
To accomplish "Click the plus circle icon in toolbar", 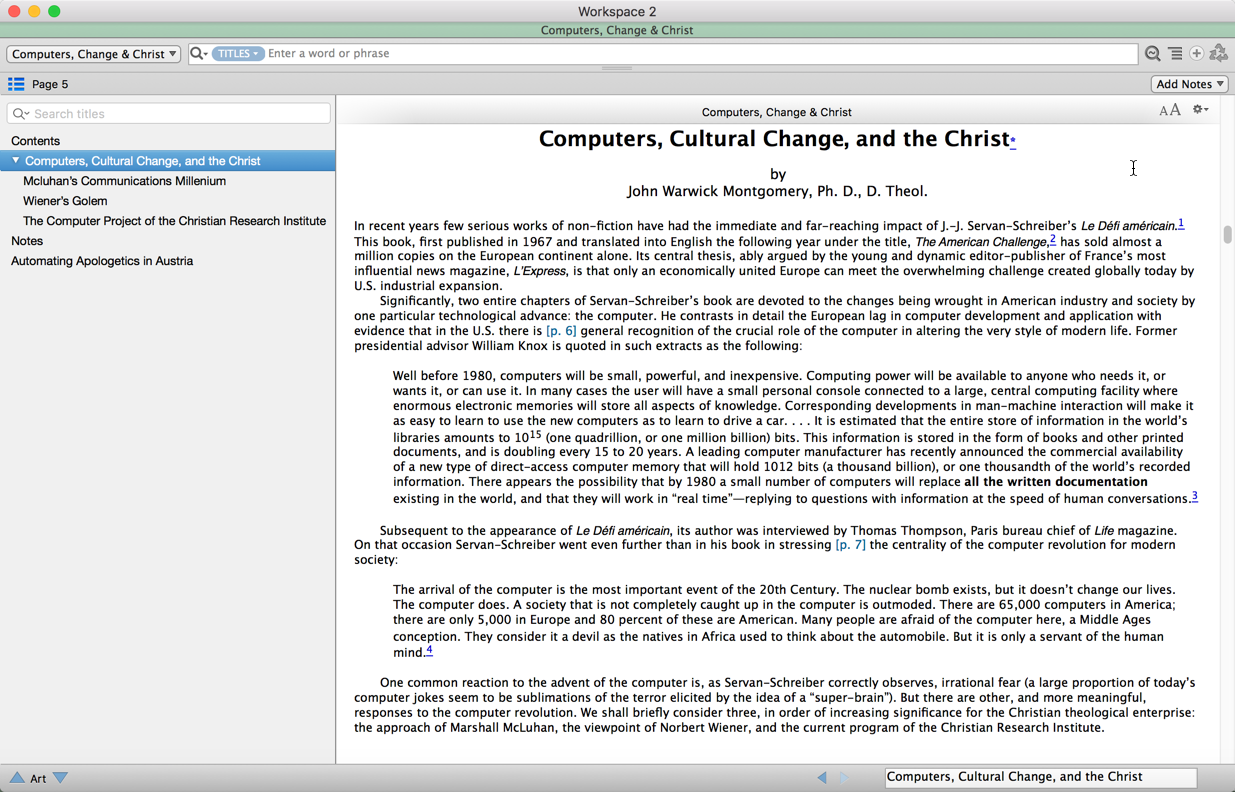I will [x=1196, y=54].
